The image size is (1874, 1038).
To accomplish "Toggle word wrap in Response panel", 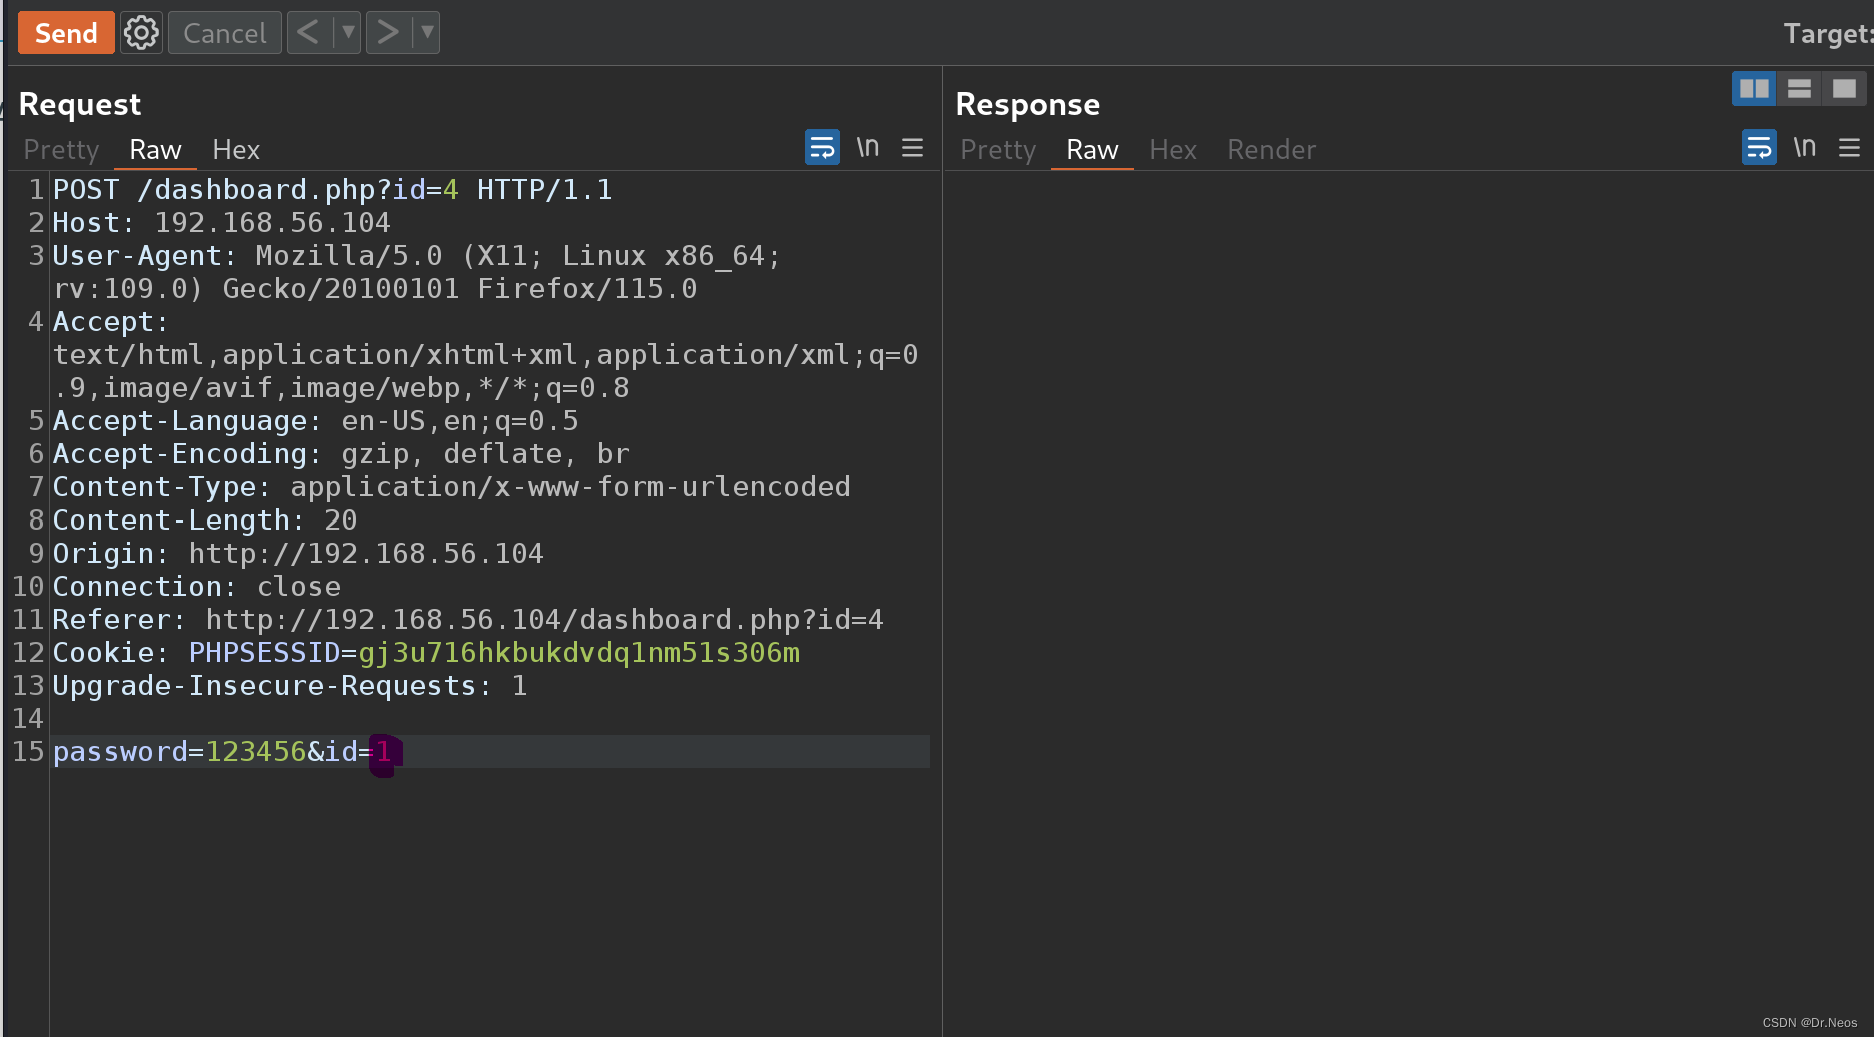I will pos(1759,148).
